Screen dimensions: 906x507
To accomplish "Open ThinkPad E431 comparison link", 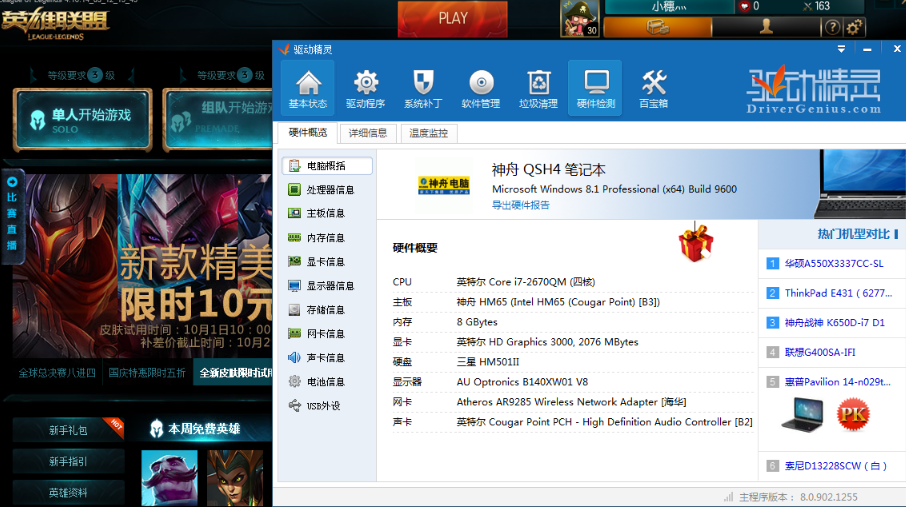I will (838, 293).
